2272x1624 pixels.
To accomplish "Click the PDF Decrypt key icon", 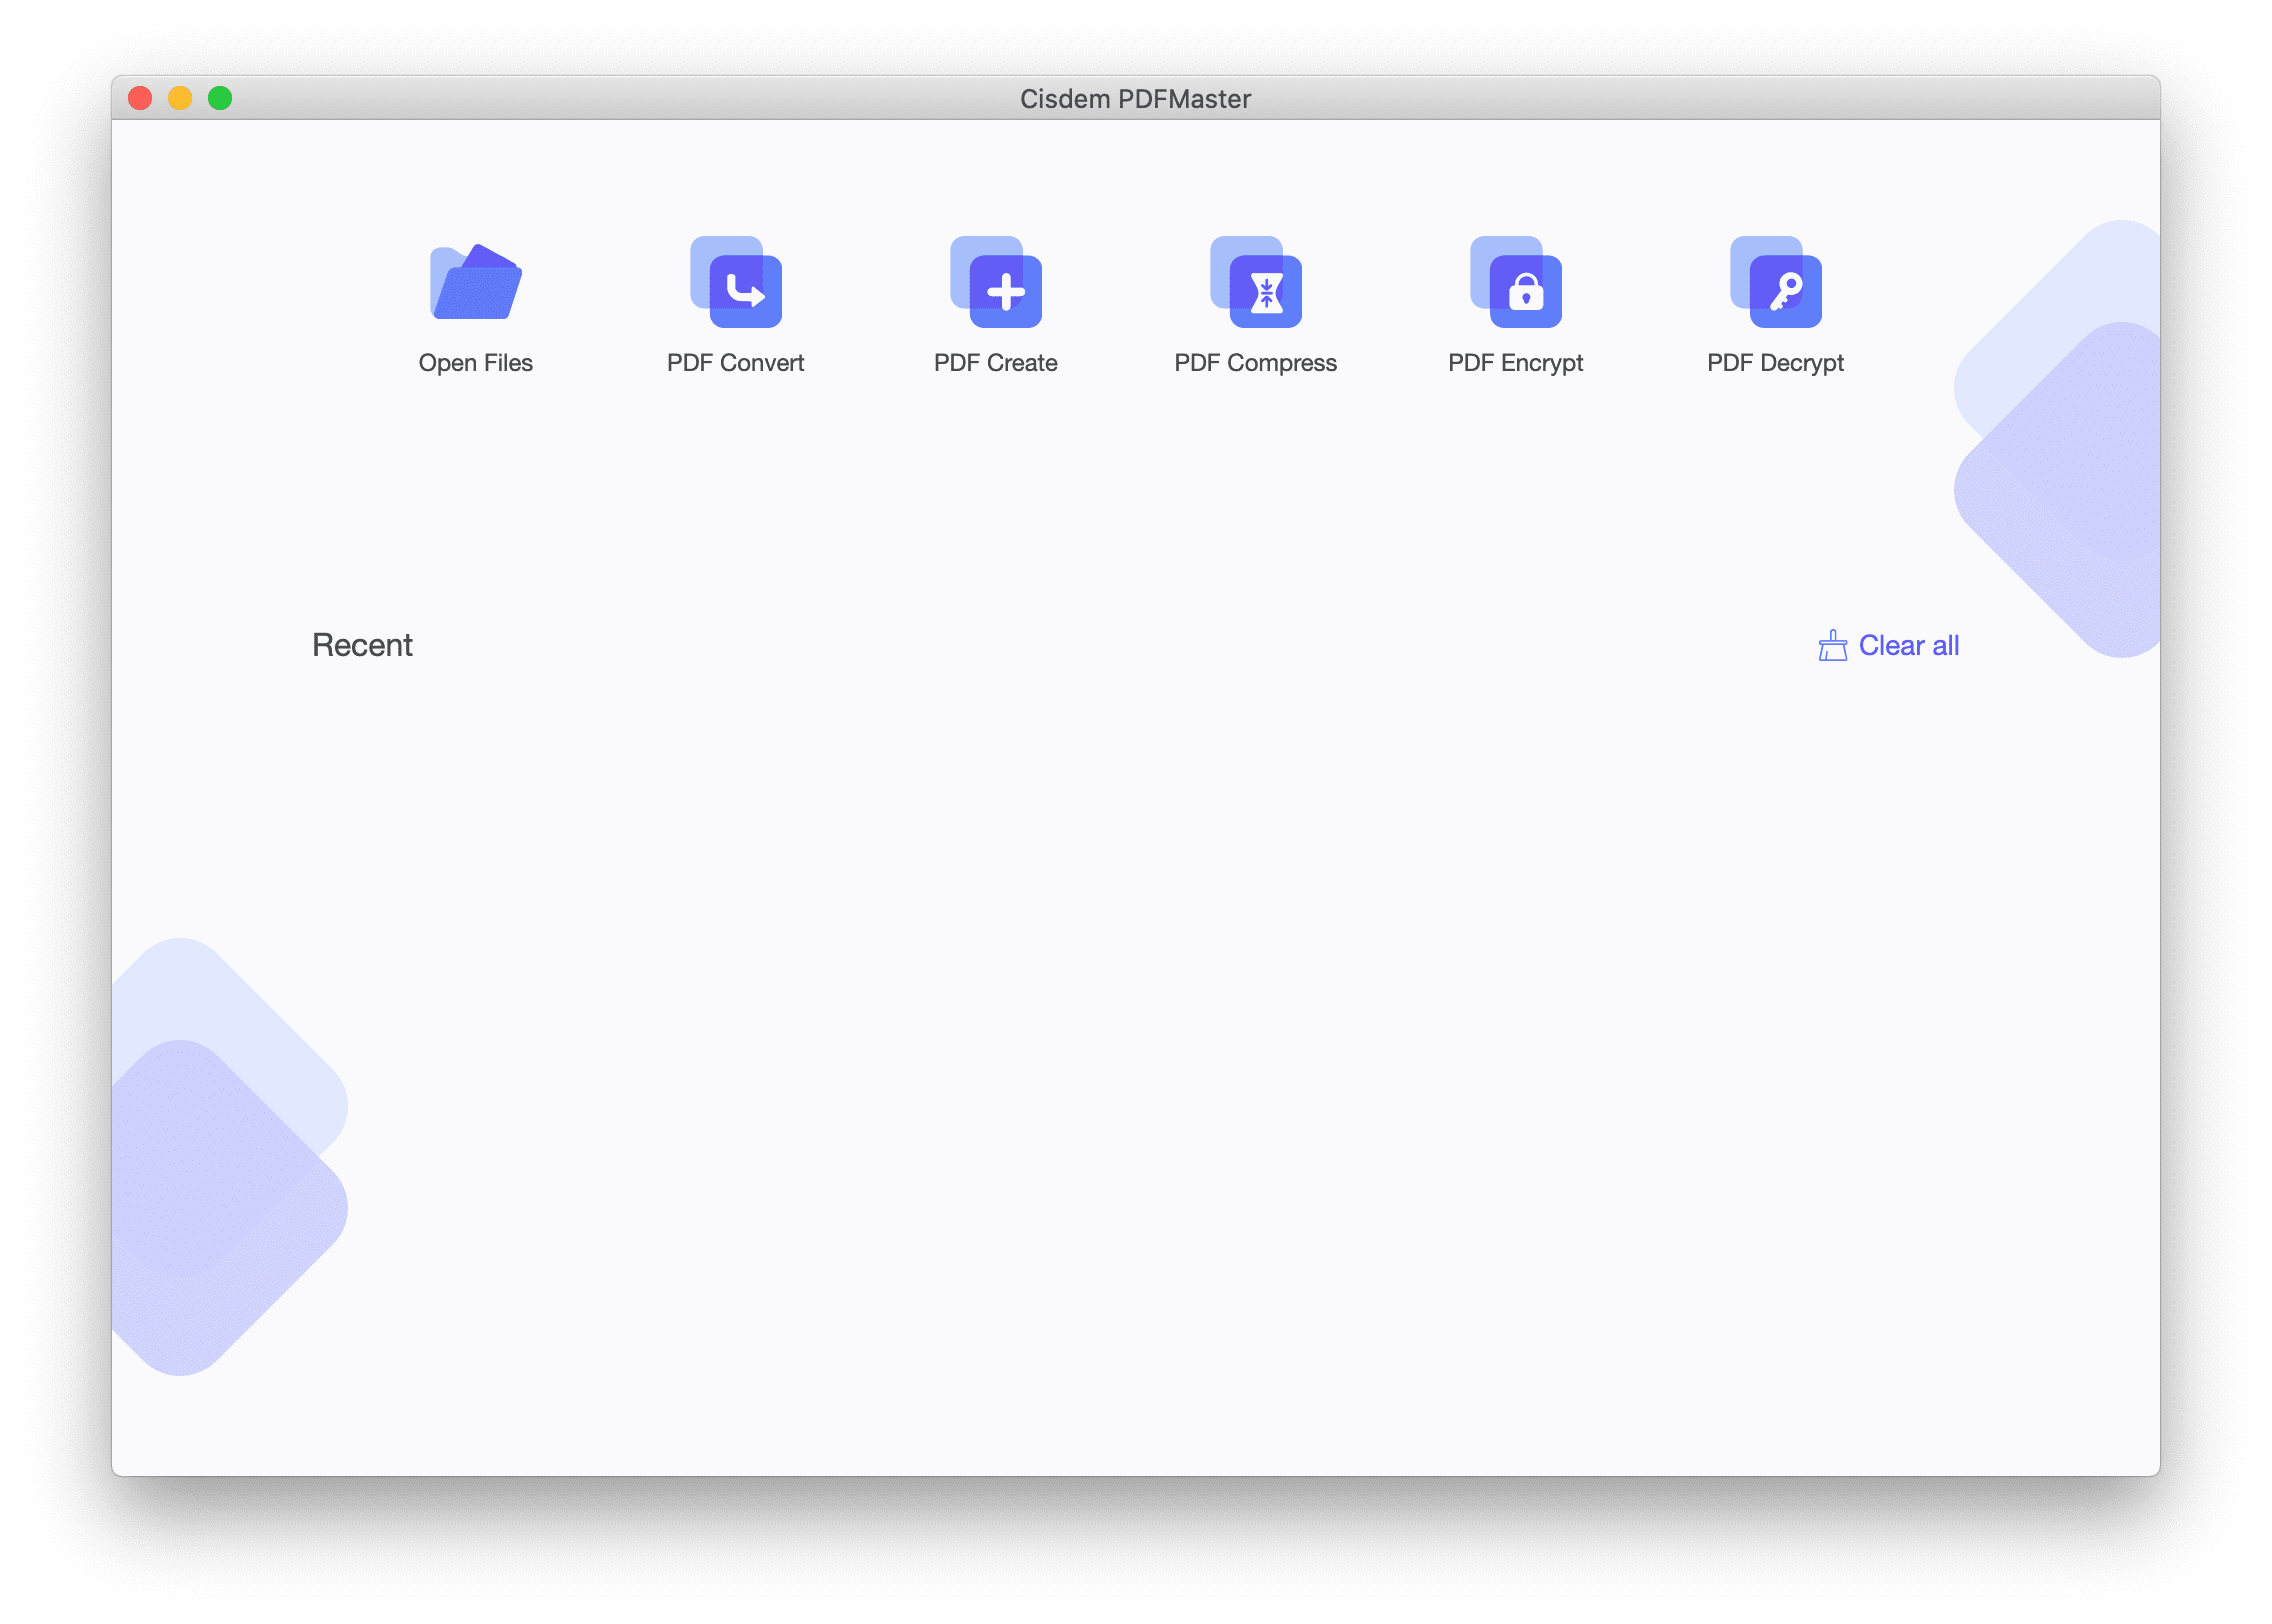I will 1776,283.
